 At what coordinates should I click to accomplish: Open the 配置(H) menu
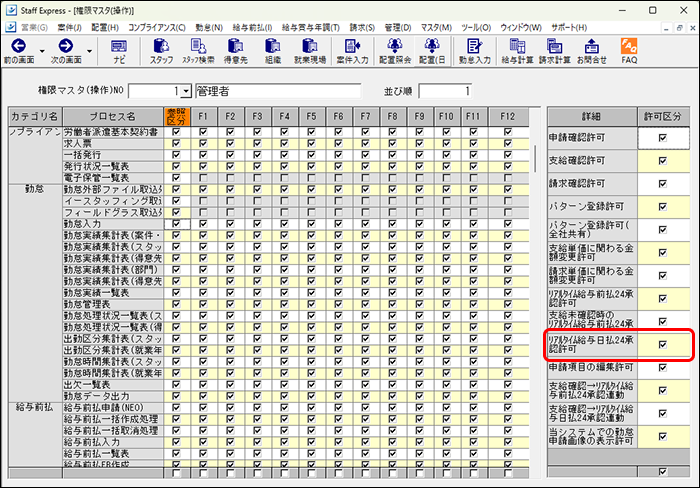(105, 28)
